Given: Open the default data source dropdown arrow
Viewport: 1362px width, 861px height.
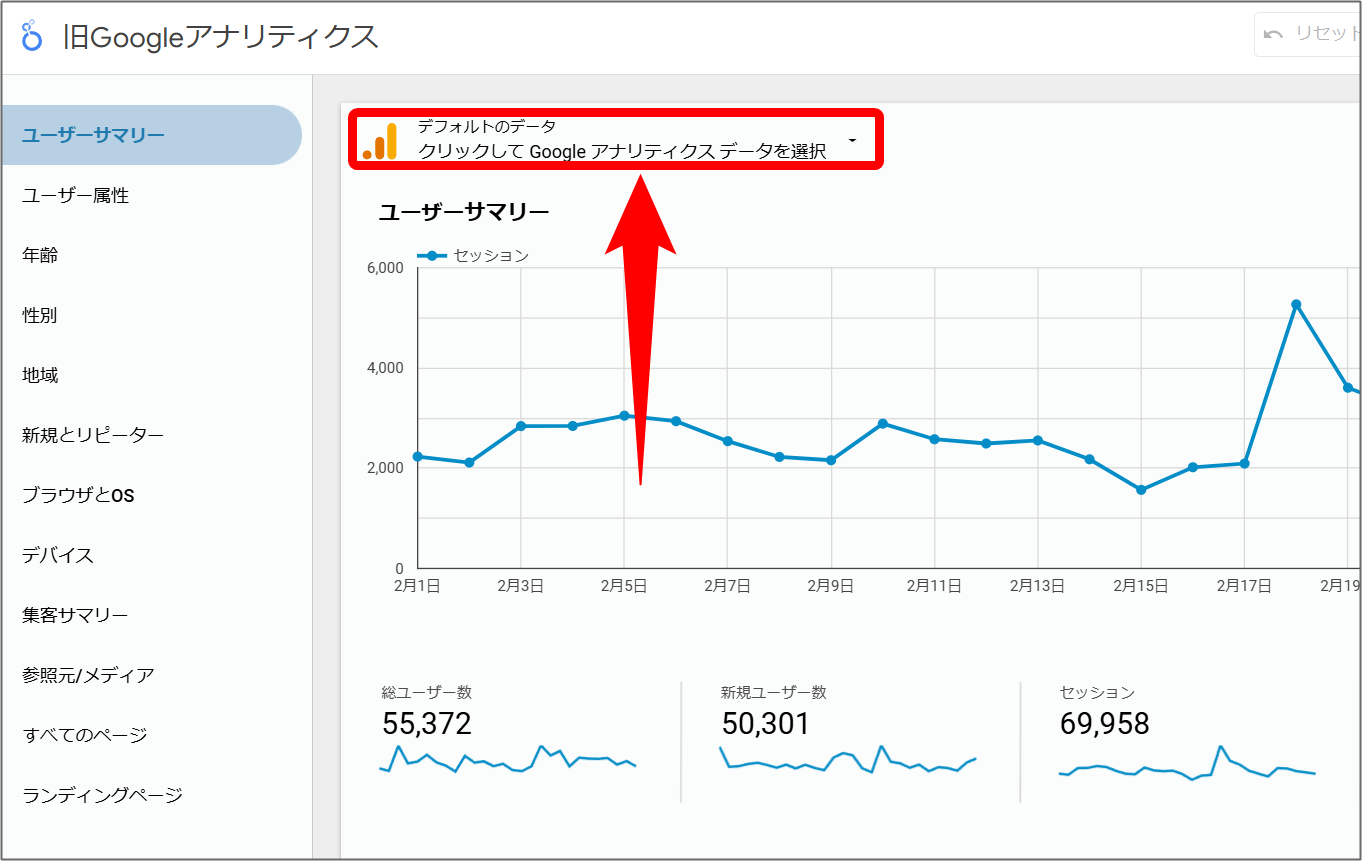Looking at the screenshot, I should coord(852,140).
